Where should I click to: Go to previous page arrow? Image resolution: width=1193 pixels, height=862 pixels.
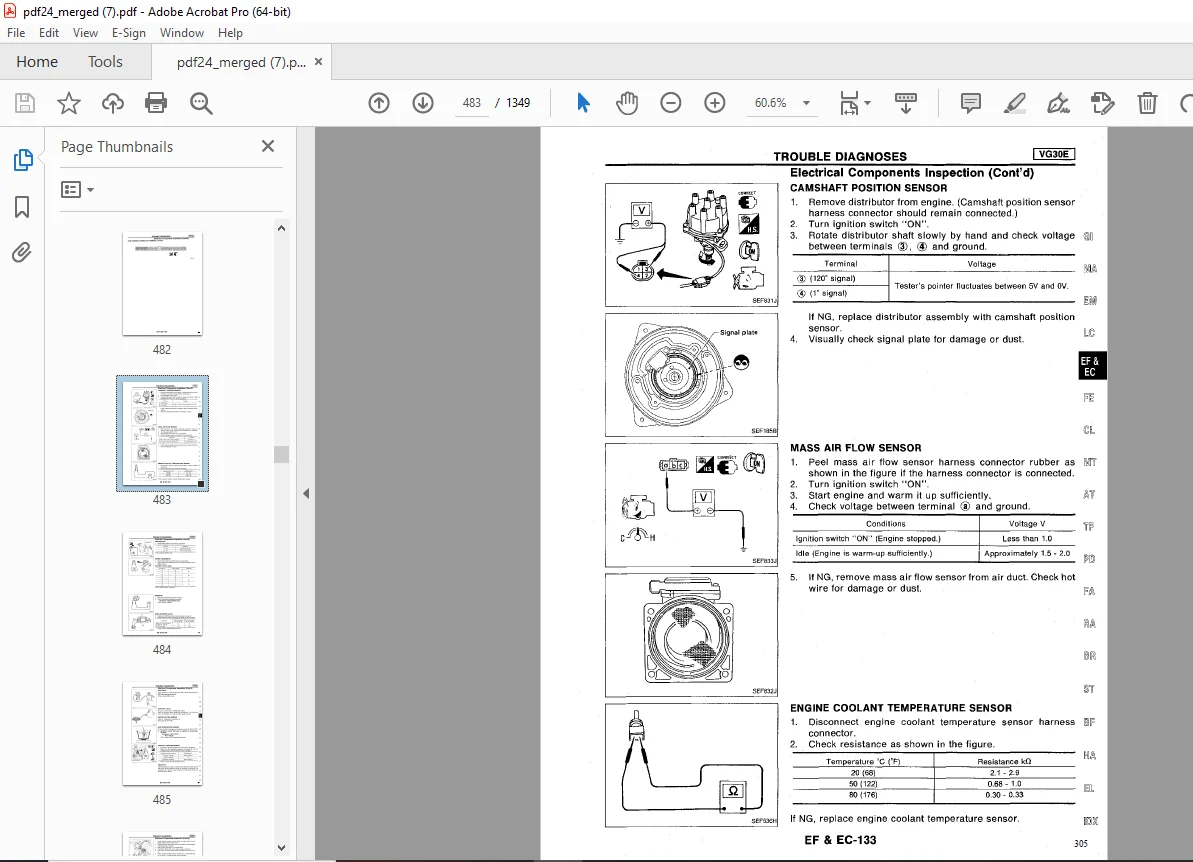coord(379,103)
